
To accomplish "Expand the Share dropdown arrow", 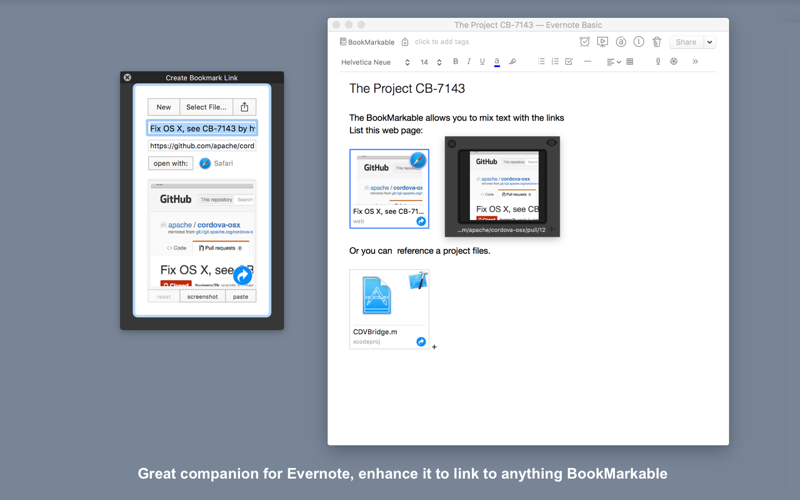I will (710, 42).
